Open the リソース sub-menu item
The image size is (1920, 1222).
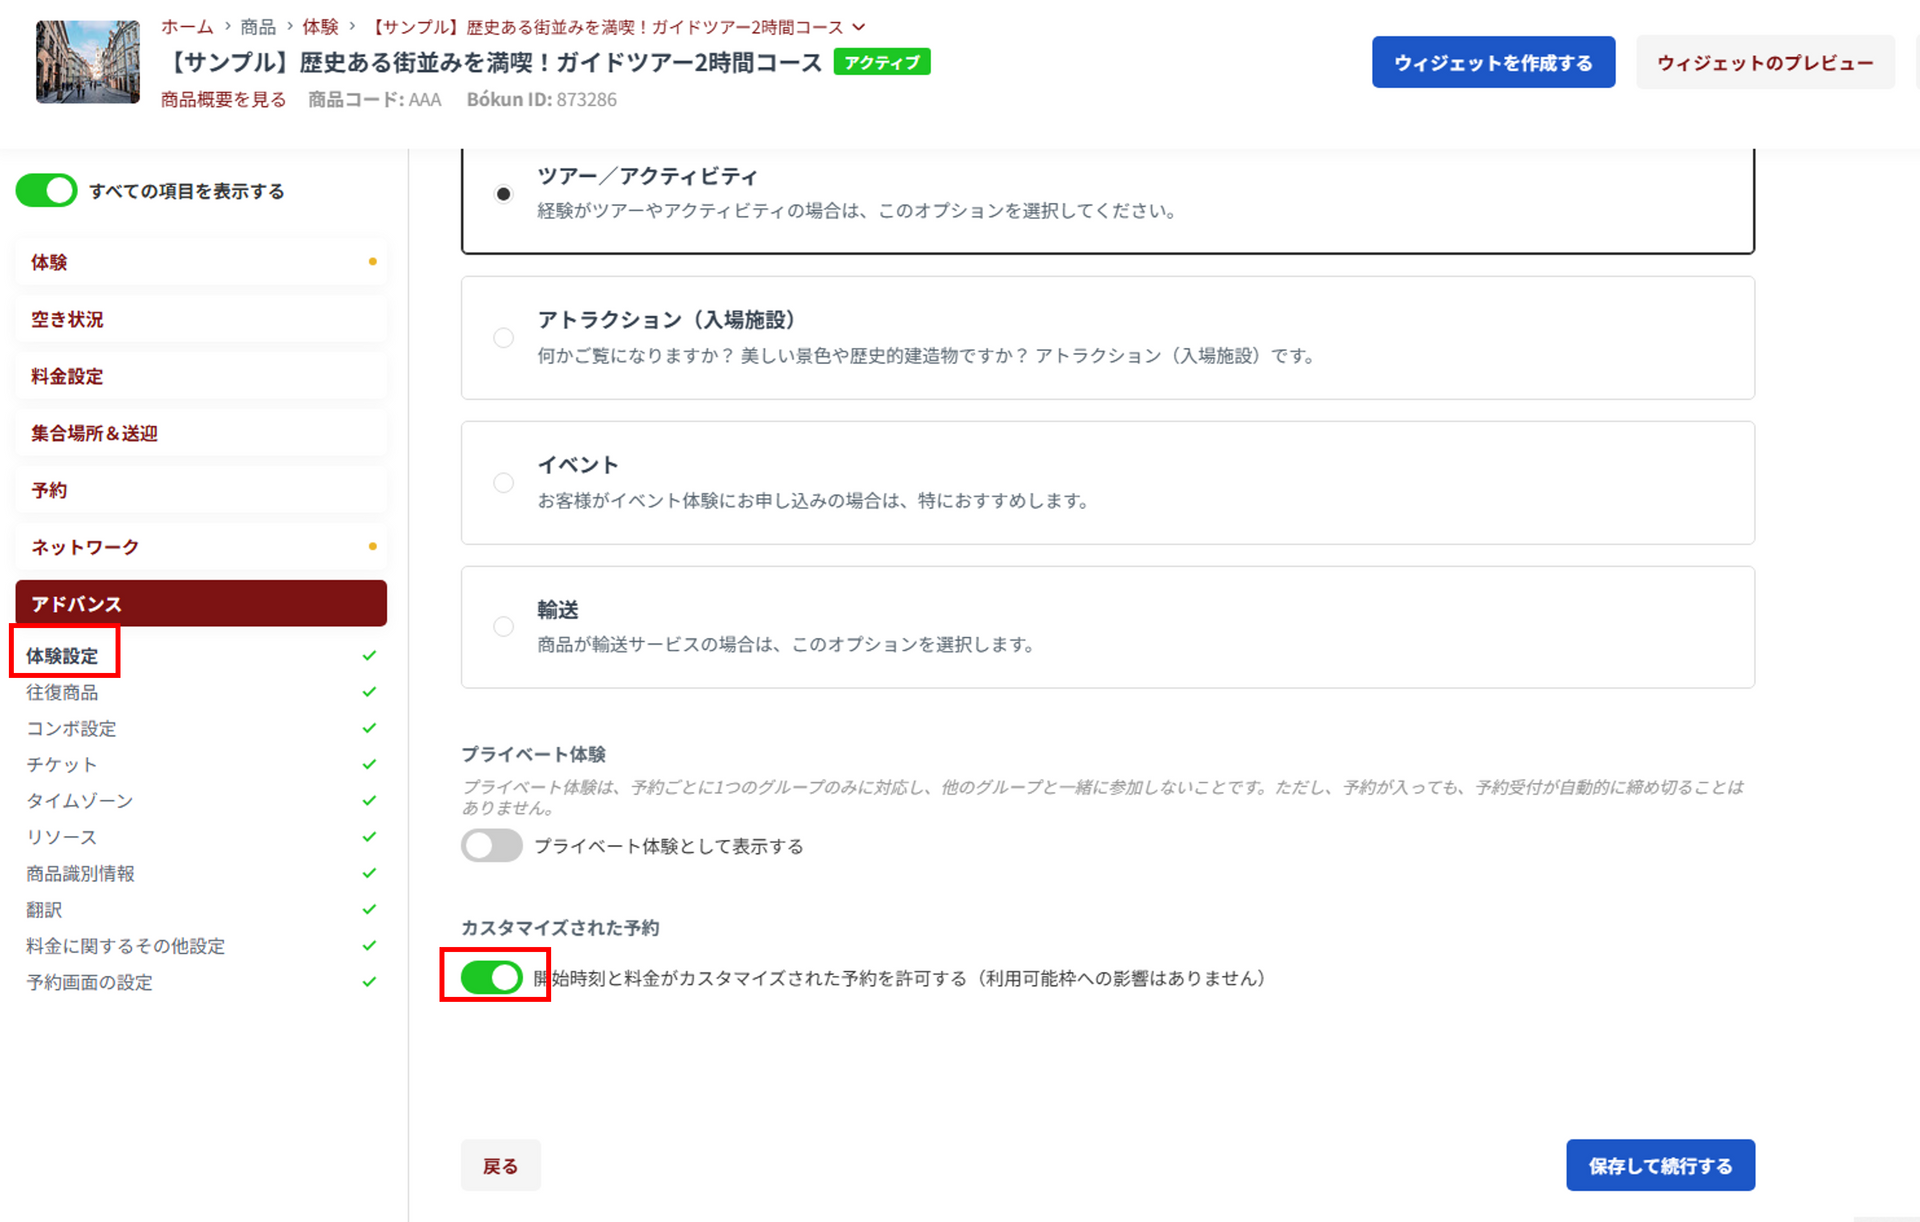point(62,837)
